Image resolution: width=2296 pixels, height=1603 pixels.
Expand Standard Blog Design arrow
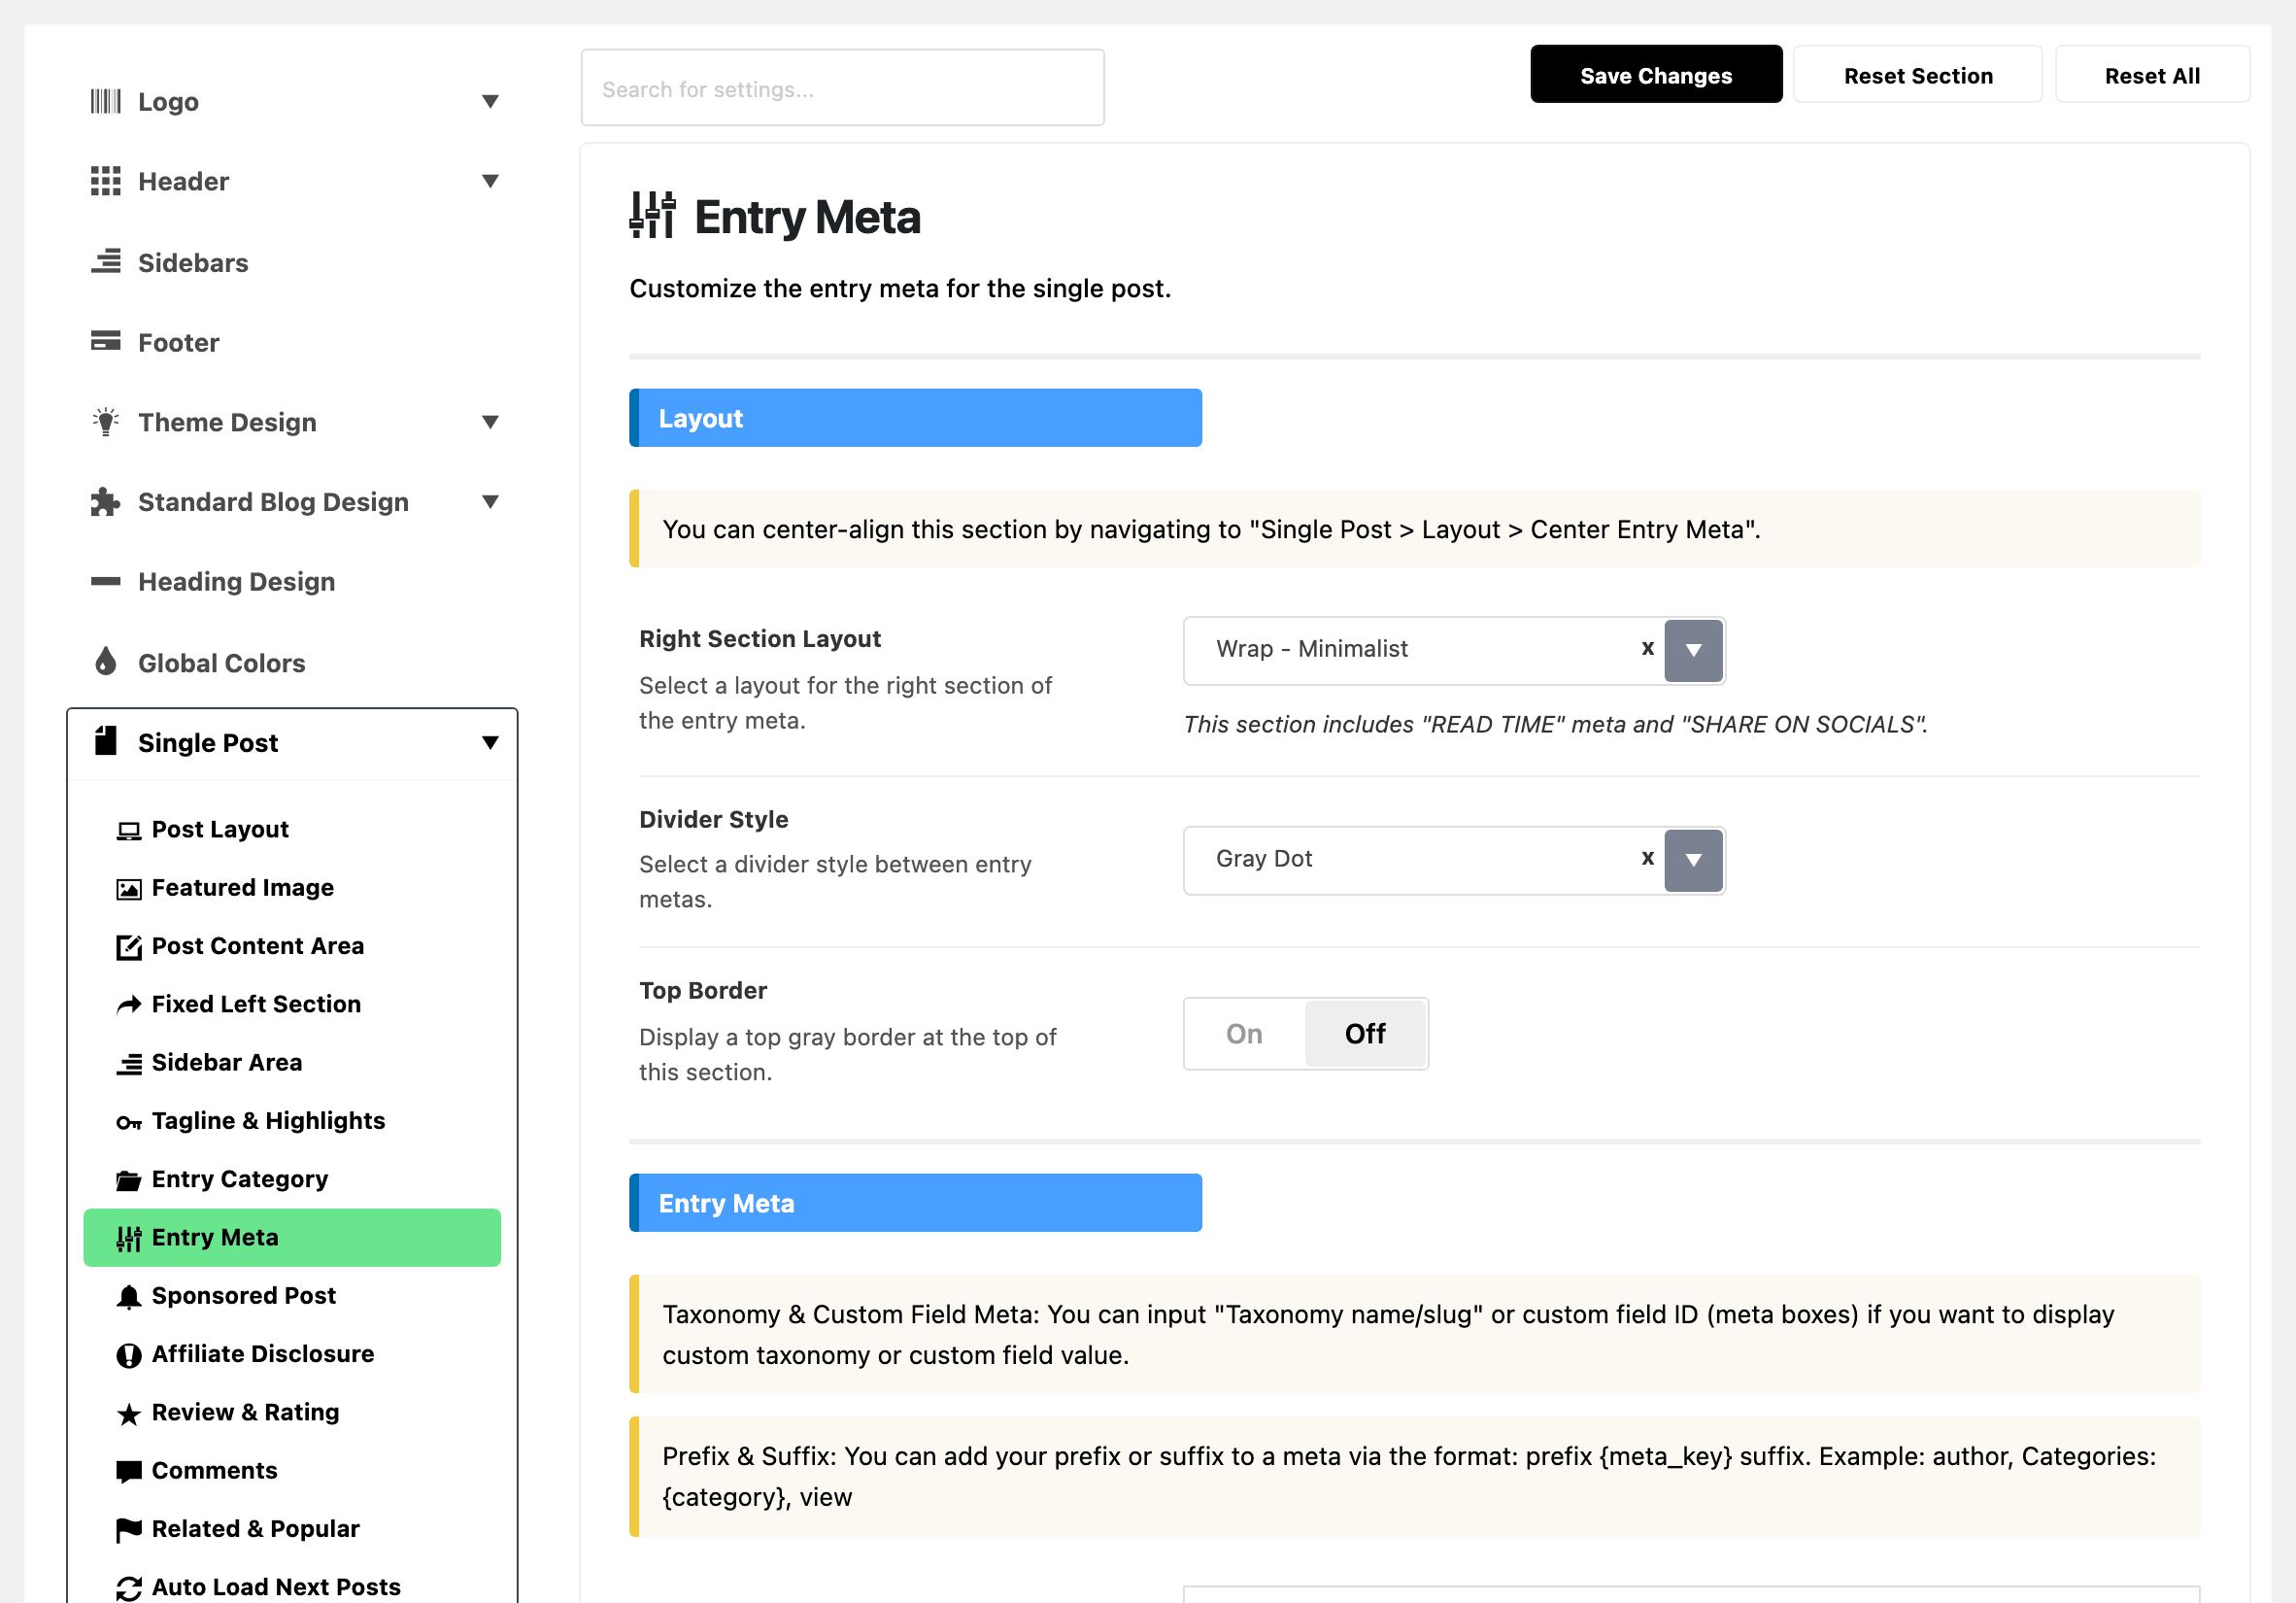coord(490,502)
